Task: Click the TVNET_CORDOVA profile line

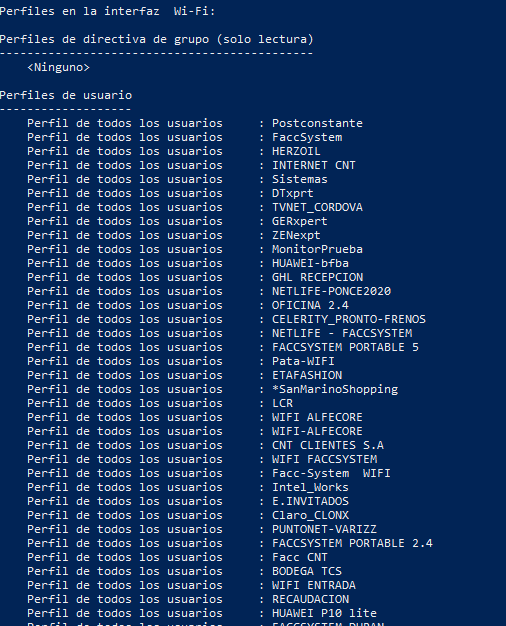Action: point(317,207)
